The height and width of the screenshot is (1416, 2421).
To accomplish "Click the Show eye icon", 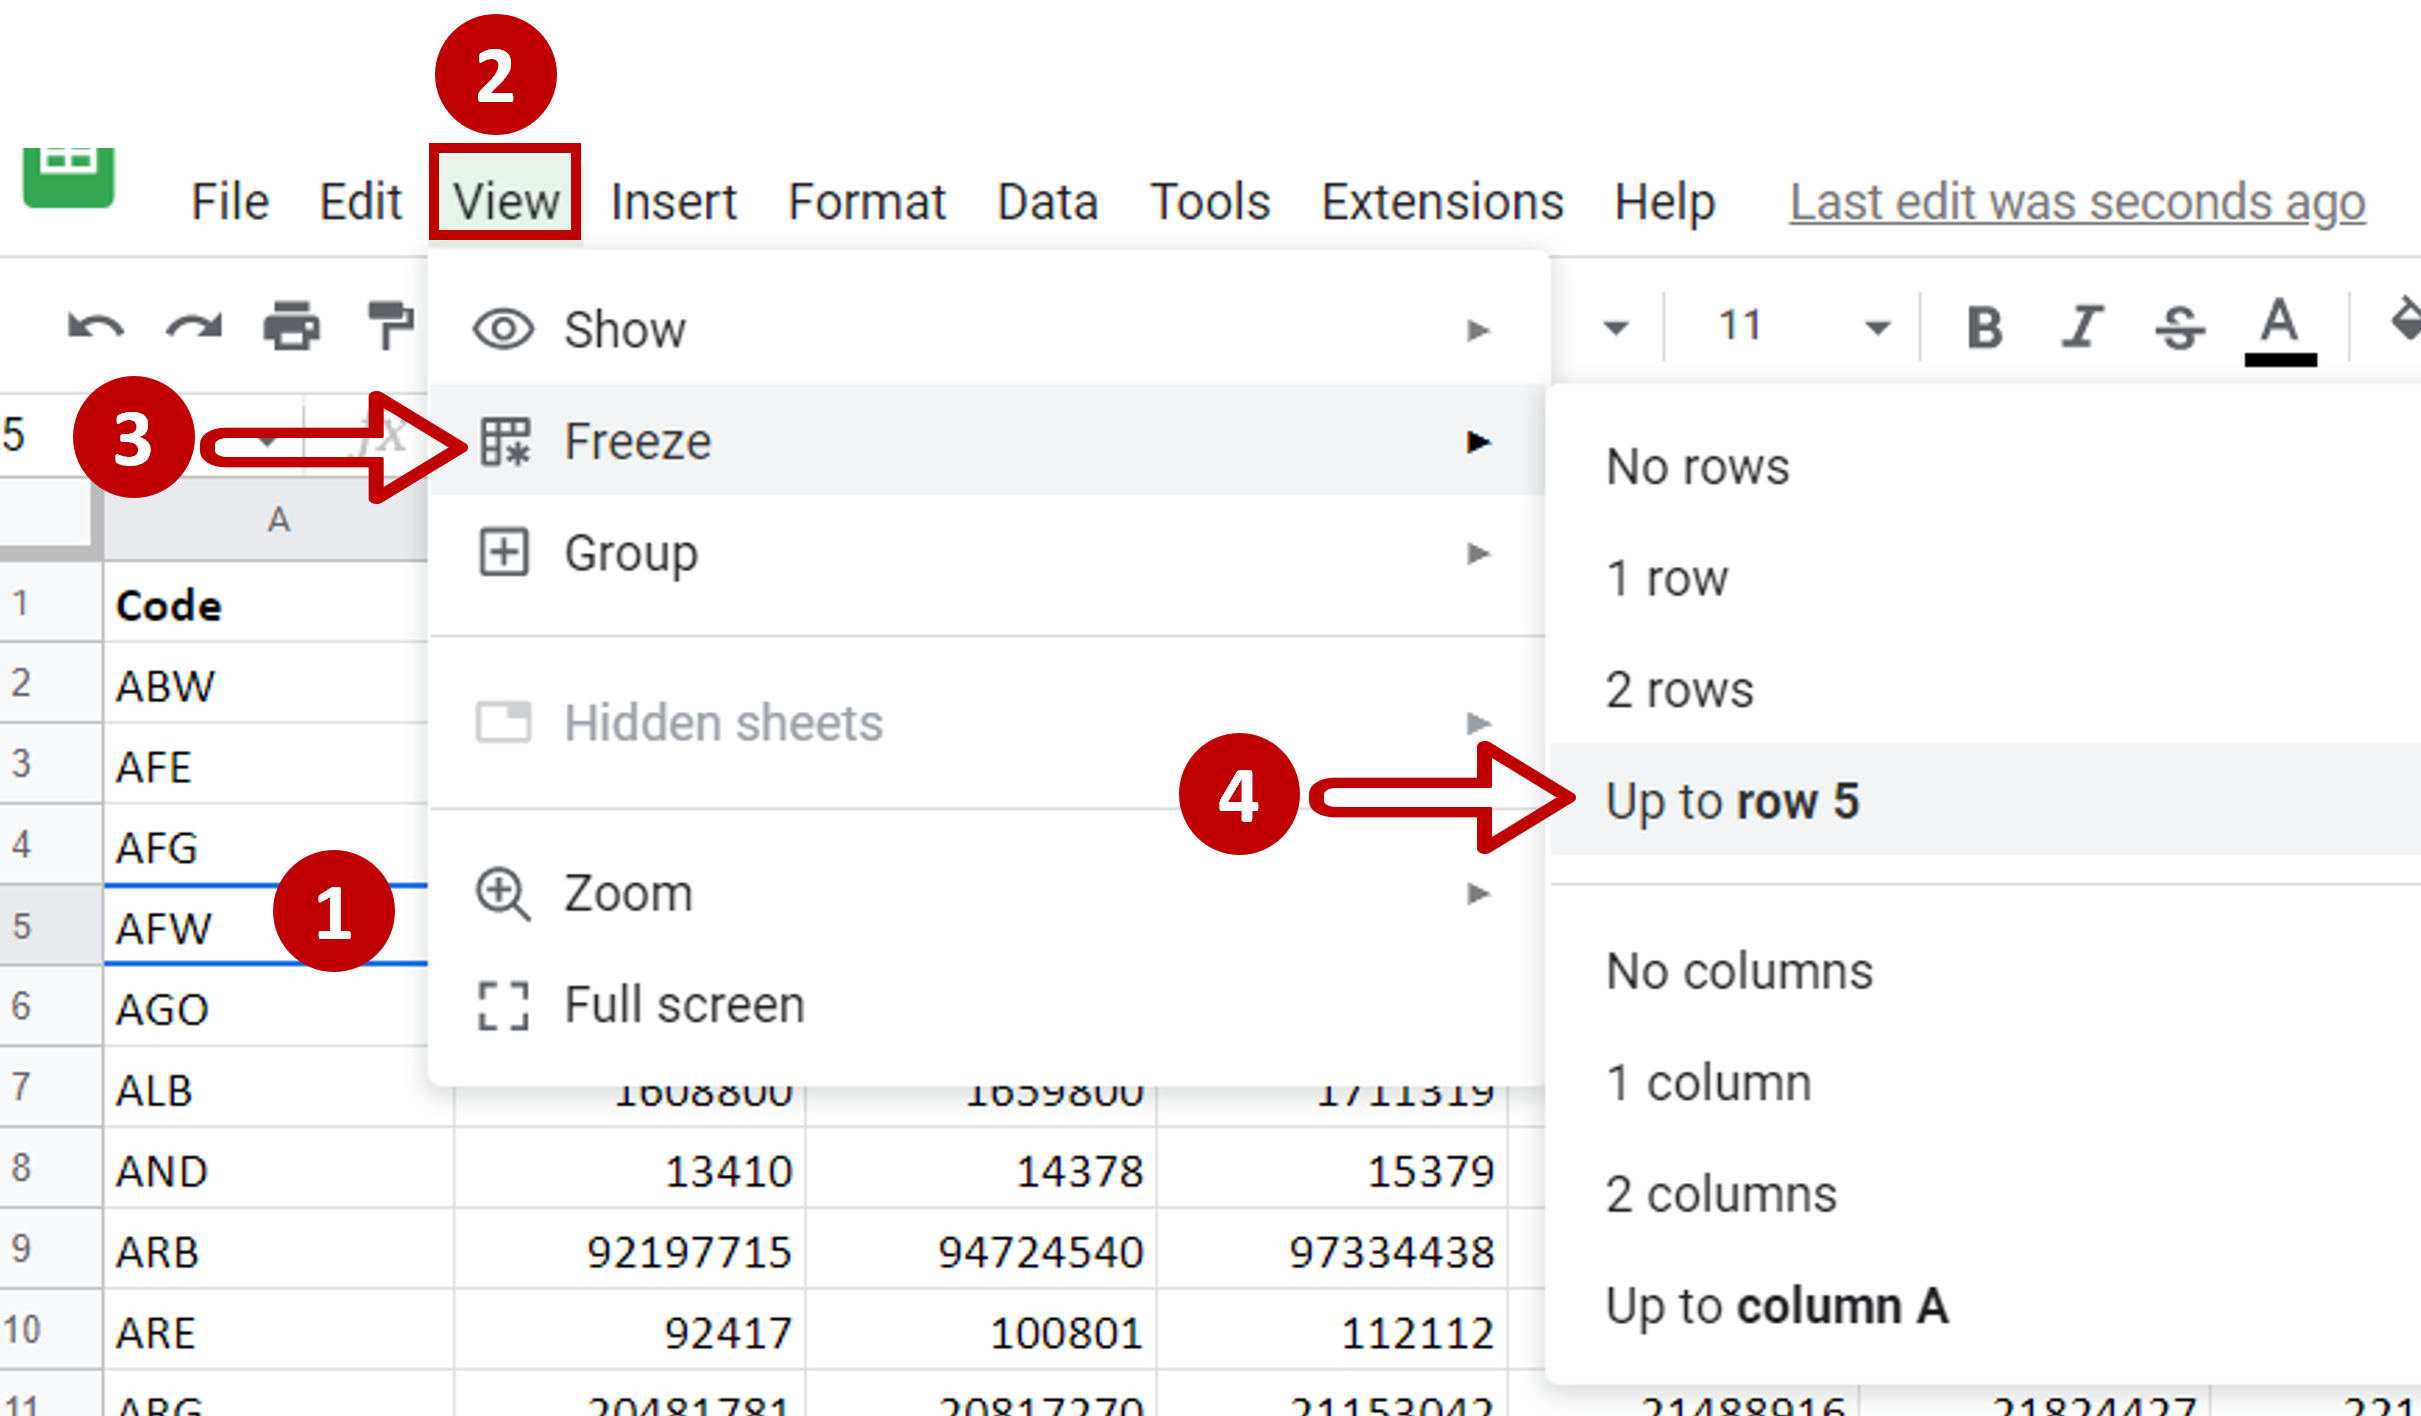I will click(503, 330).
